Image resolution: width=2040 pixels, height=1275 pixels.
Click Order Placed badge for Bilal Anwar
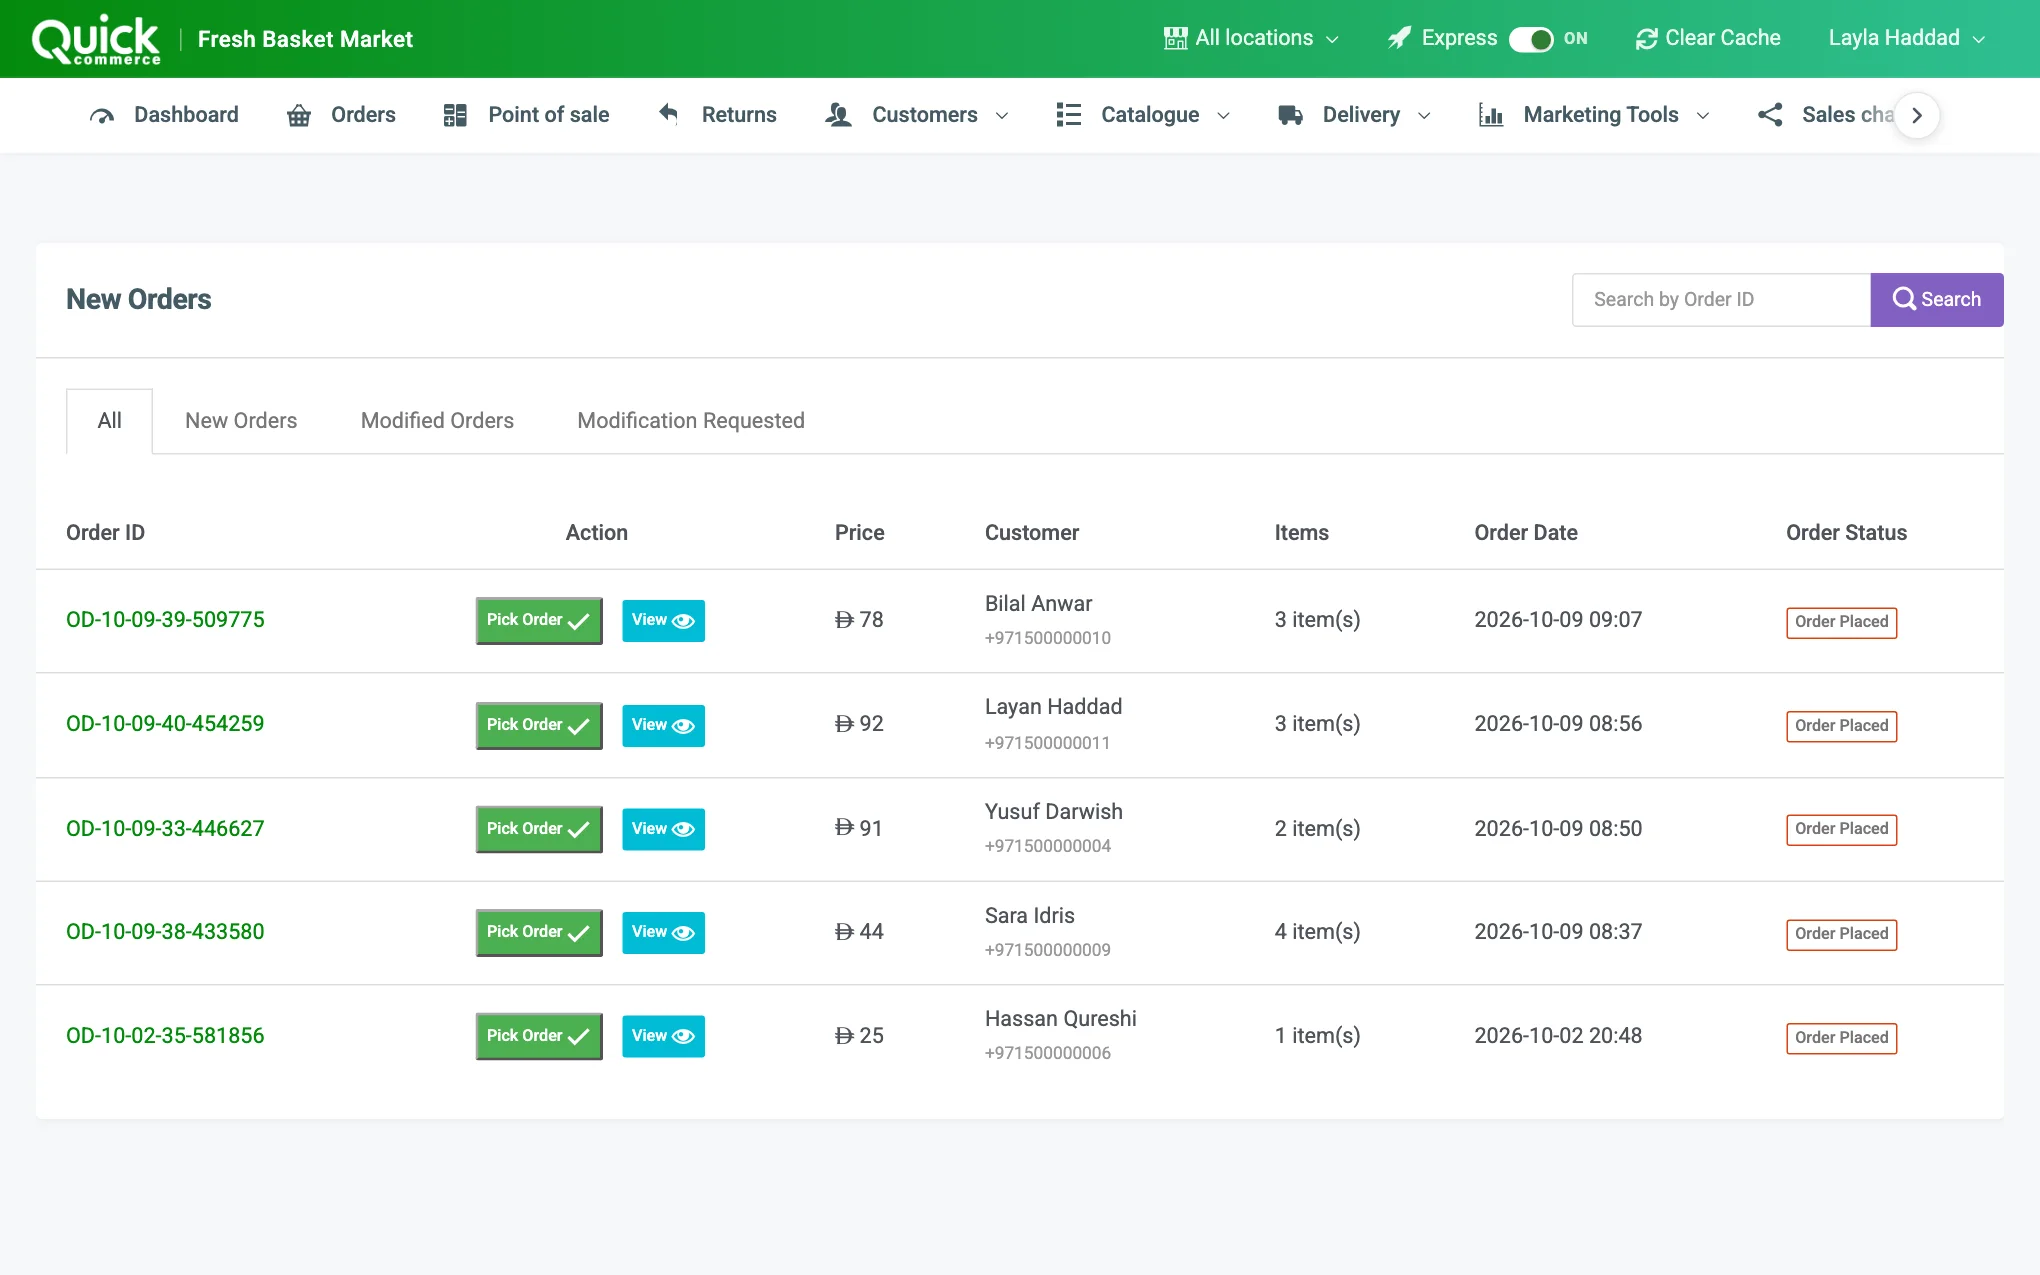coord(1841,622)
